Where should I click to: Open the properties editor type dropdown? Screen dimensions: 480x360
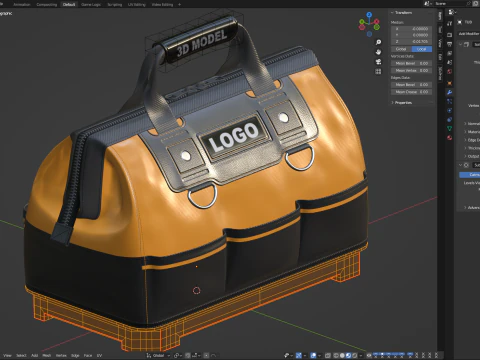point(452,12)
